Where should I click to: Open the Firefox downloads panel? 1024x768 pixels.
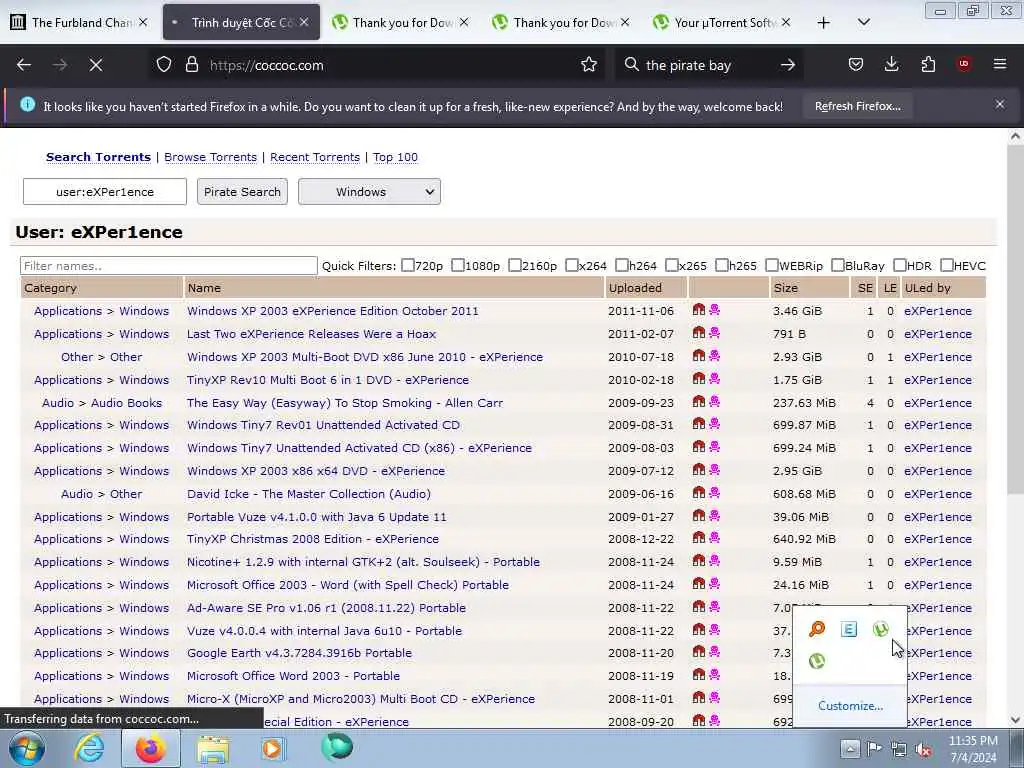(891, 64)
